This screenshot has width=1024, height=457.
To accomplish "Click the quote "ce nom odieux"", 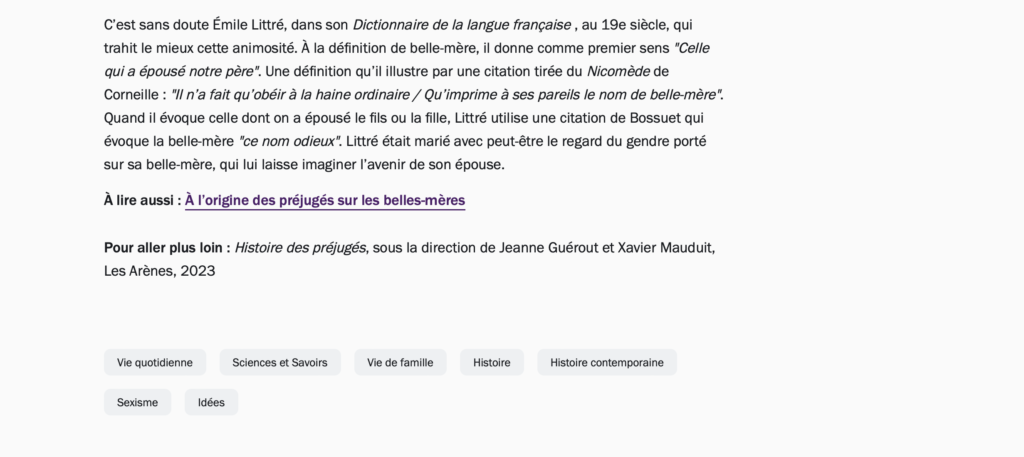I will tap(291, 142).
